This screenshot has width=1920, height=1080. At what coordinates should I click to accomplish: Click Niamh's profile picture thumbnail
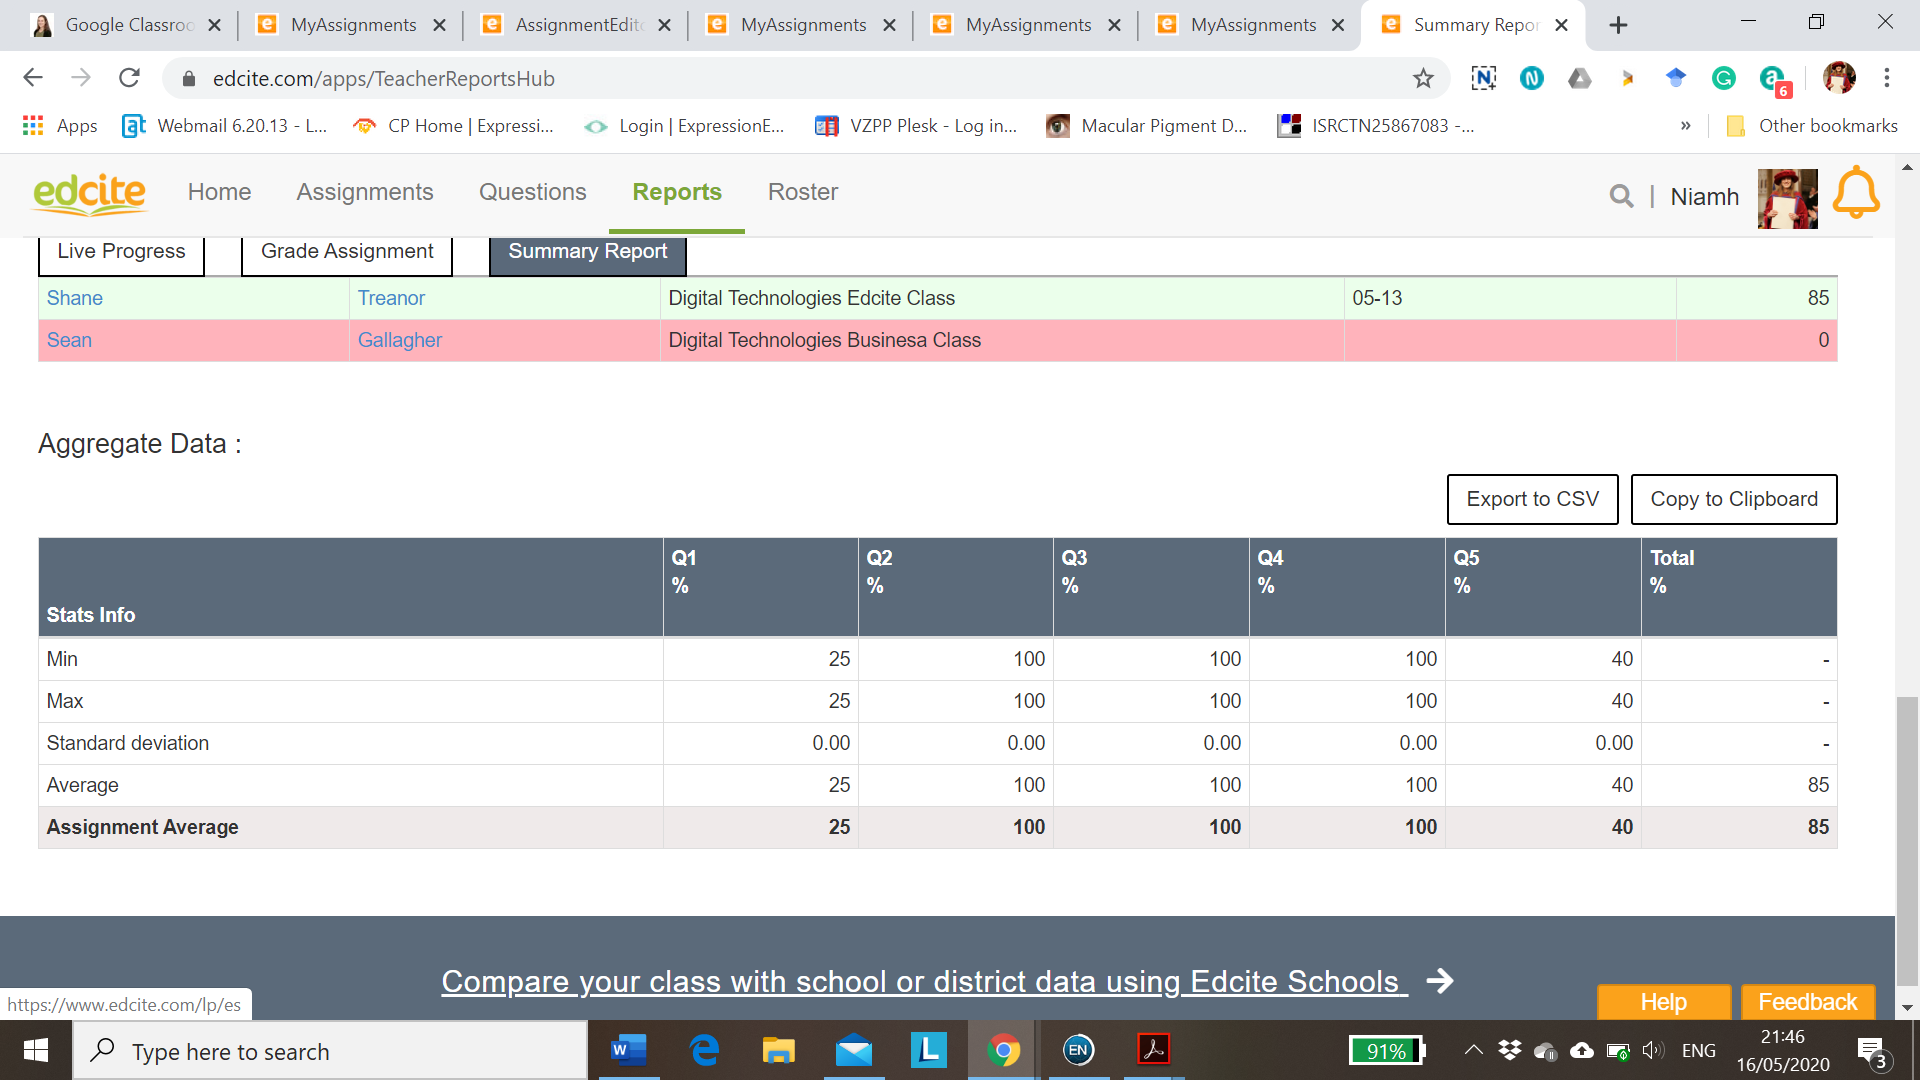point(1787,197)
